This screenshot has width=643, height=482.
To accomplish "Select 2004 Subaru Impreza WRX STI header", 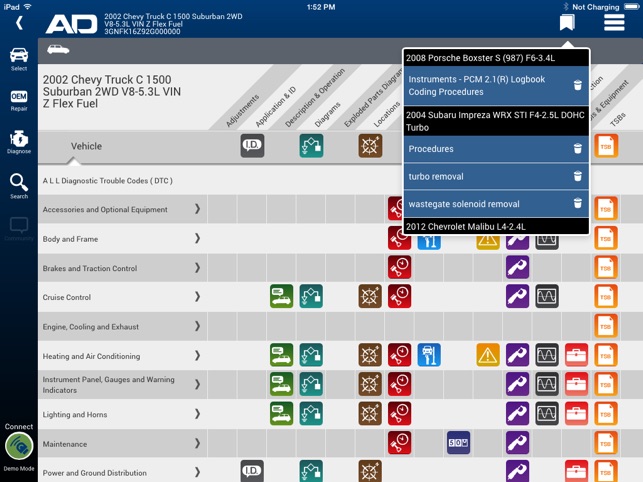I will point(496,121).
